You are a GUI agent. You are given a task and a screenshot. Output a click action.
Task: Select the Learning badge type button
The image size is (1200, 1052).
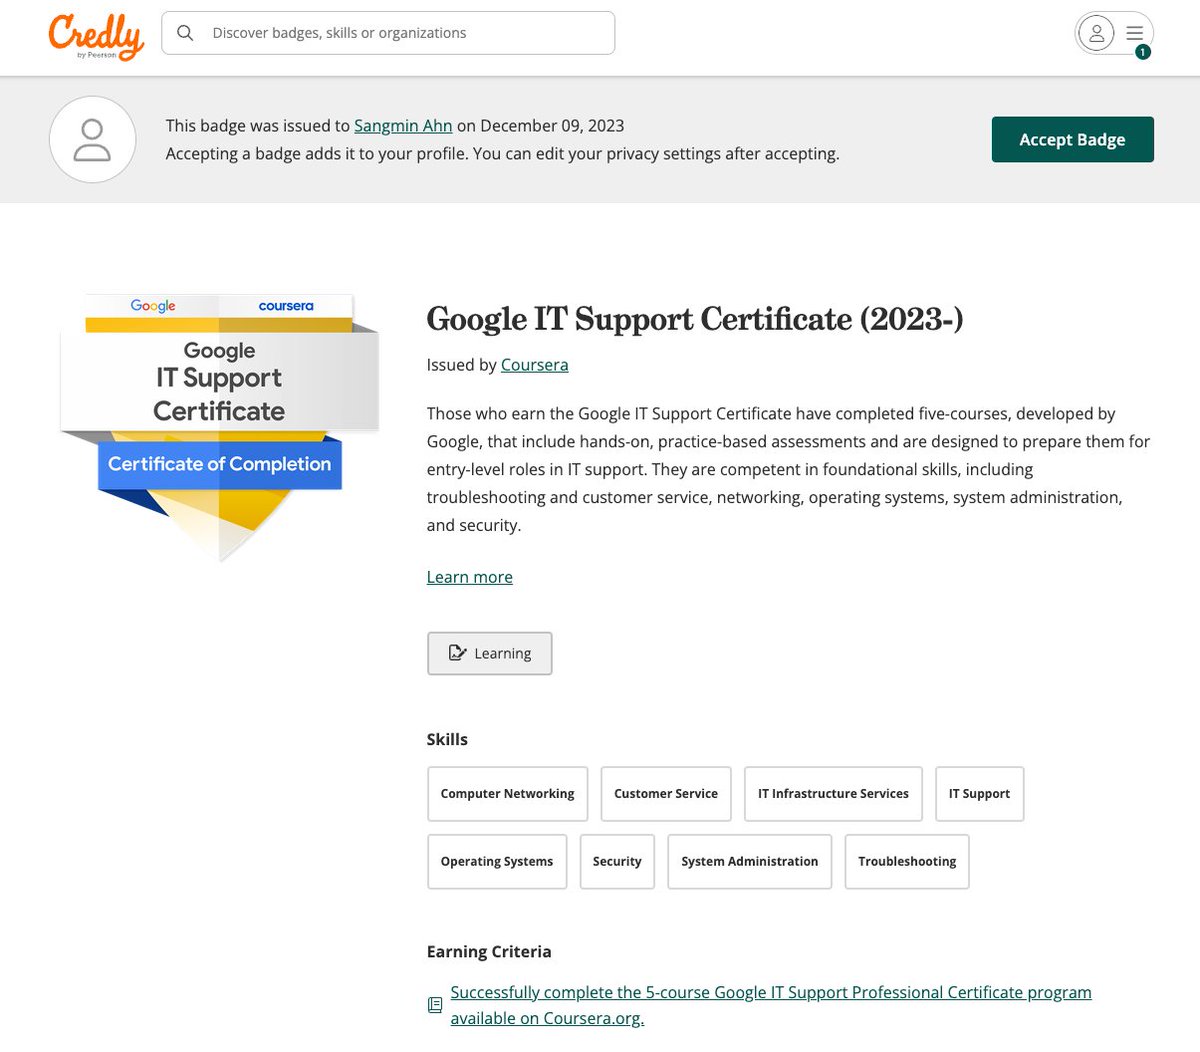point(489,653)
